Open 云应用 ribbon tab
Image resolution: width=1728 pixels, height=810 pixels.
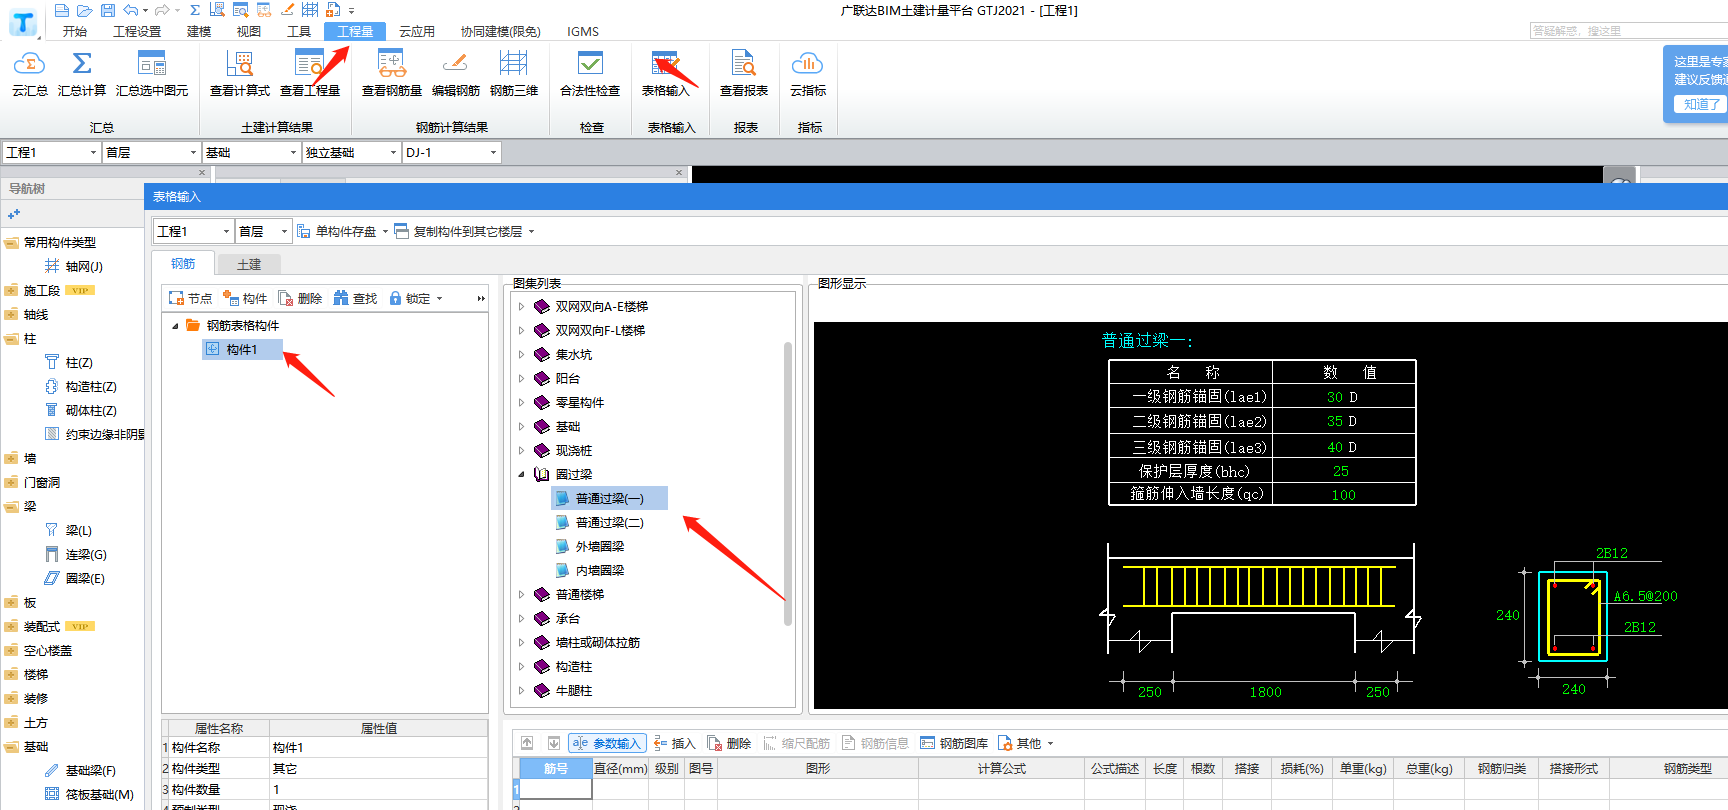[417, 31]
